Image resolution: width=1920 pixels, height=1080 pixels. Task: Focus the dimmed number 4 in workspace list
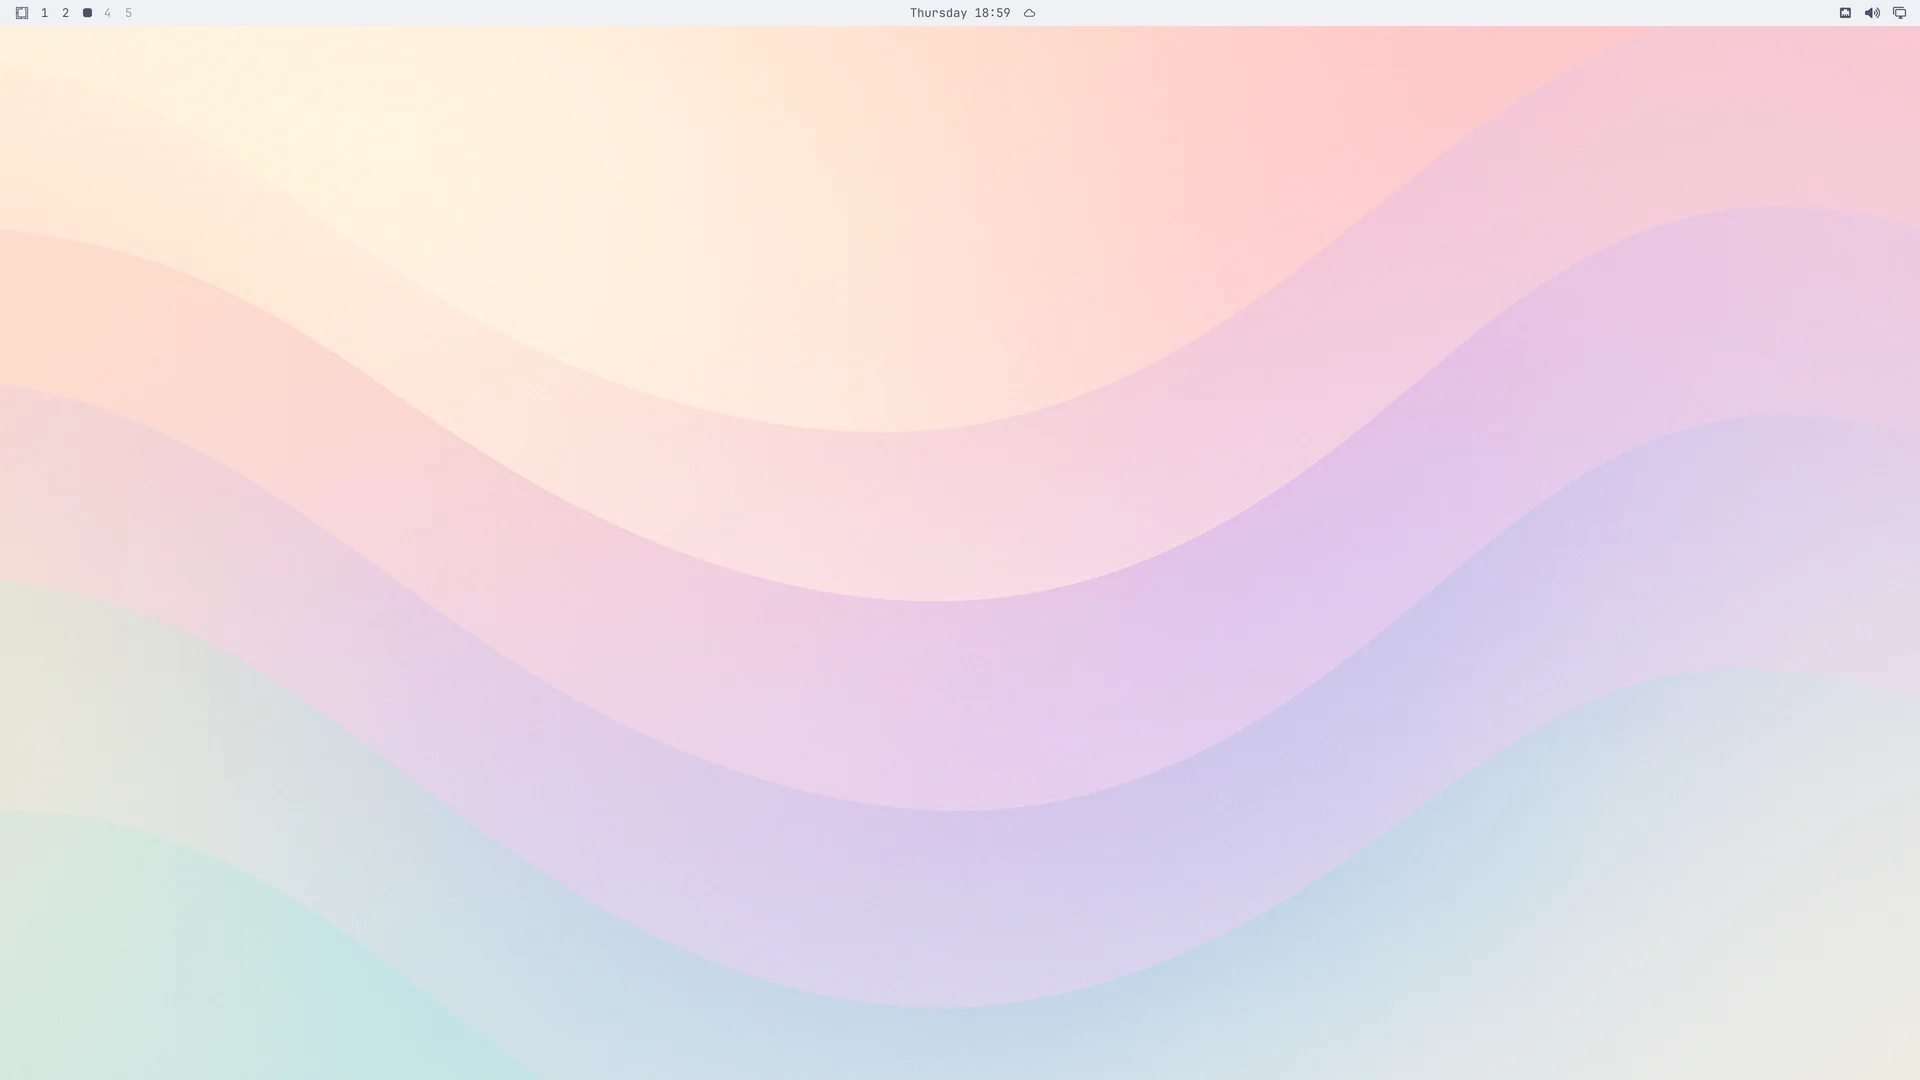(108, 13)
